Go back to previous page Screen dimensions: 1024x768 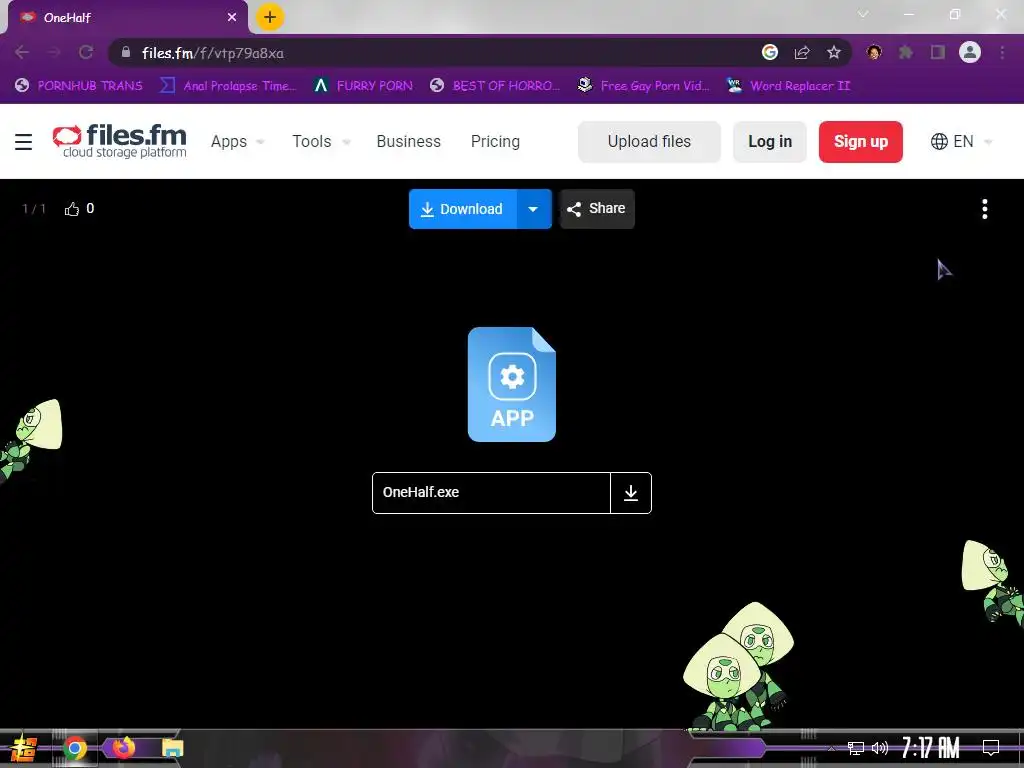point(22,52)
